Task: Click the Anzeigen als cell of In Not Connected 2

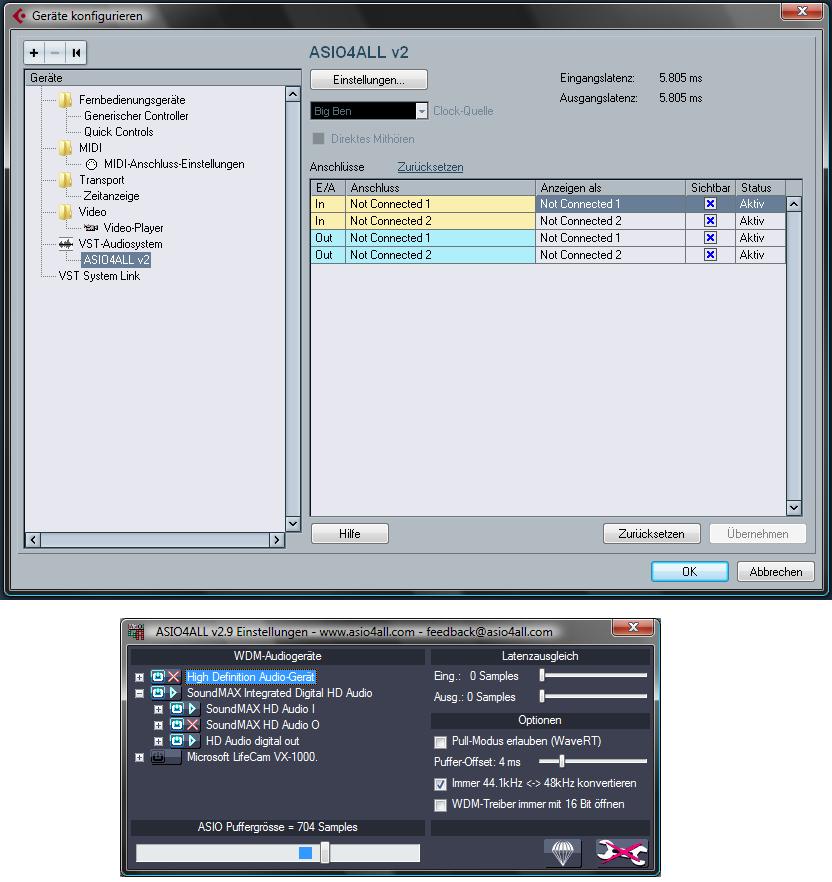Action: [x=610, y=220]
